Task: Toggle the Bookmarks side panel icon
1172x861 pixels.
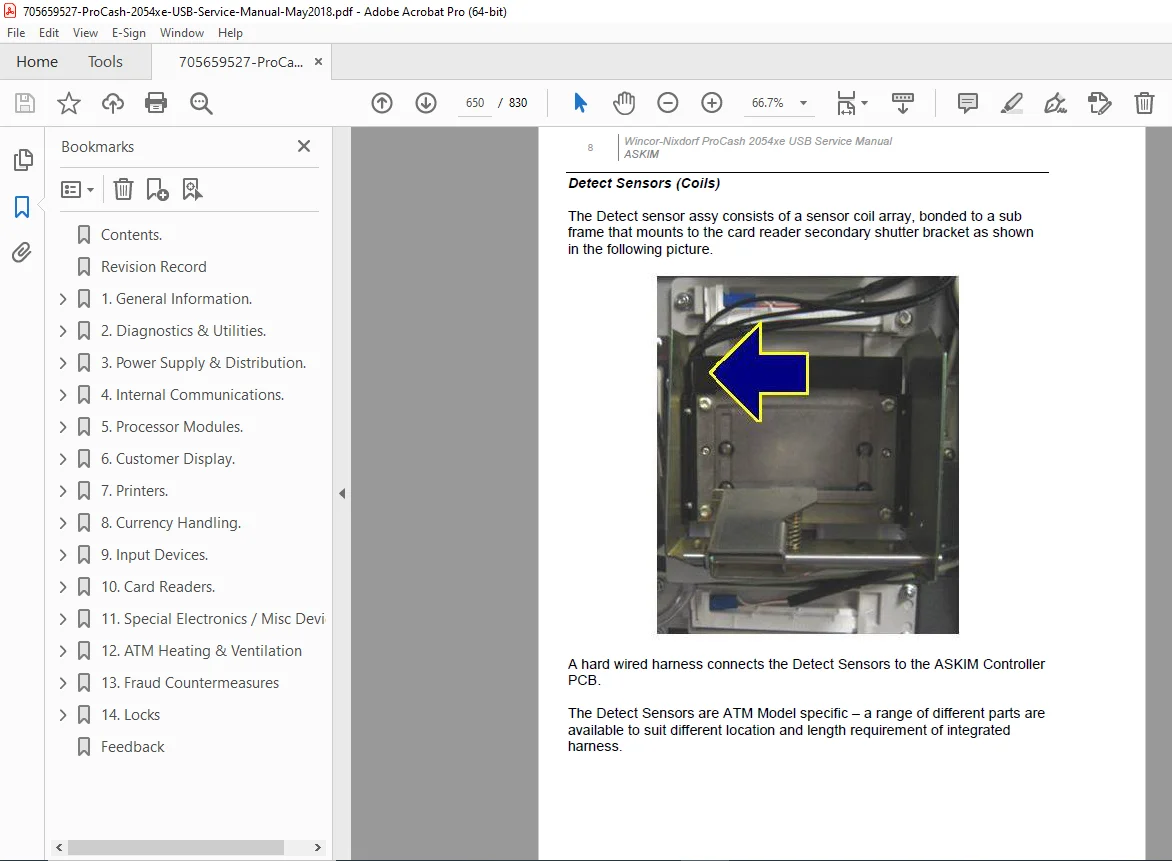Action: coord(22,206)
